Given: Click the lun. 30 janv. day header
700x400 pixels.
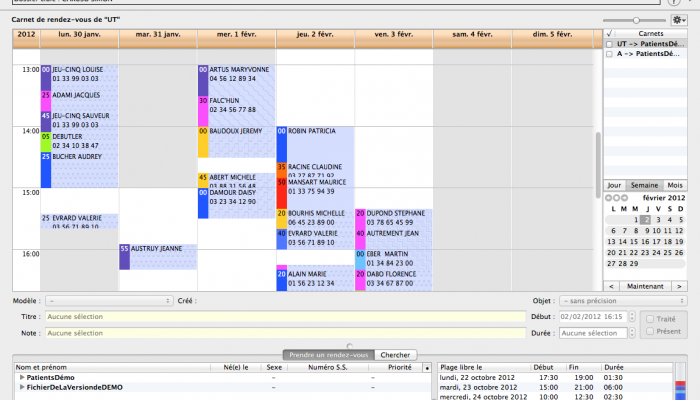Looking at the screenshot, I should (x=79, y=38).
